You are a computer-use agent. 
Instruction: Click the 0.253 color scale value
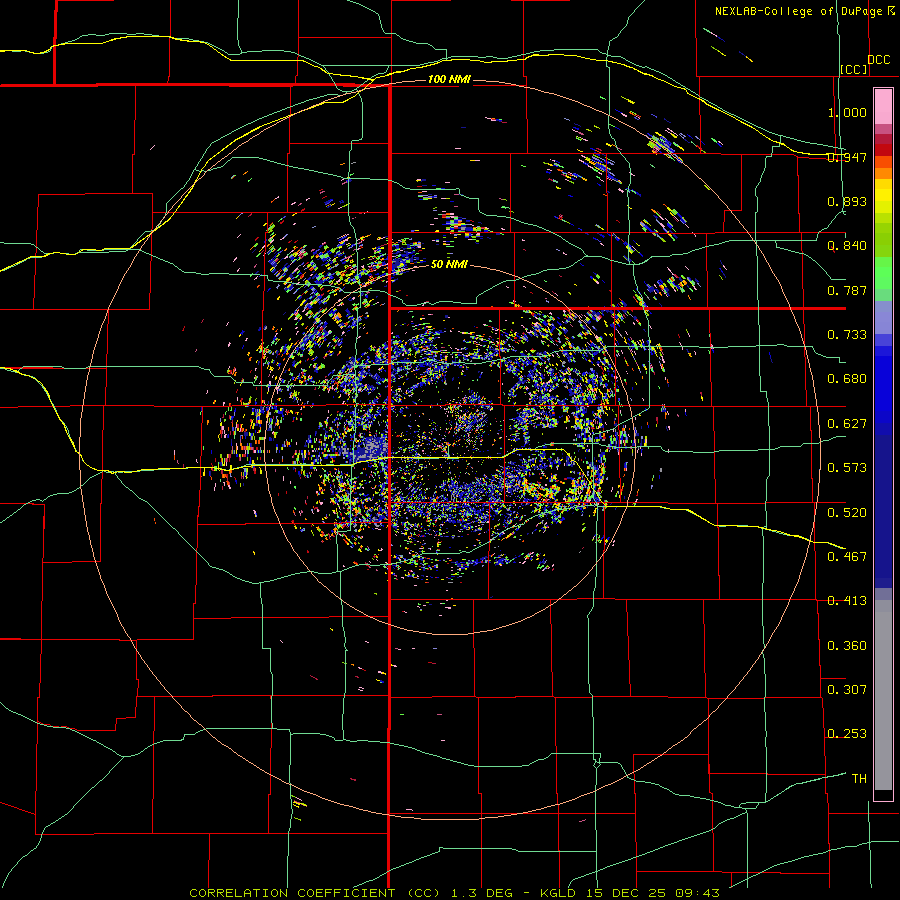[x=847, y=734]
